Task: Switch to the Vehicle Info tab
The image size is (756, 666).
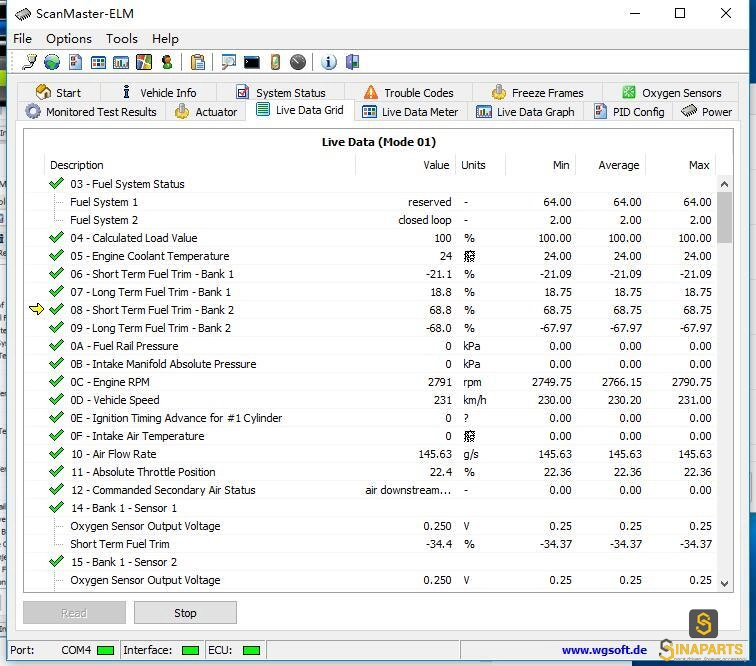Action: pyautogui.click(x=159, y=92)
